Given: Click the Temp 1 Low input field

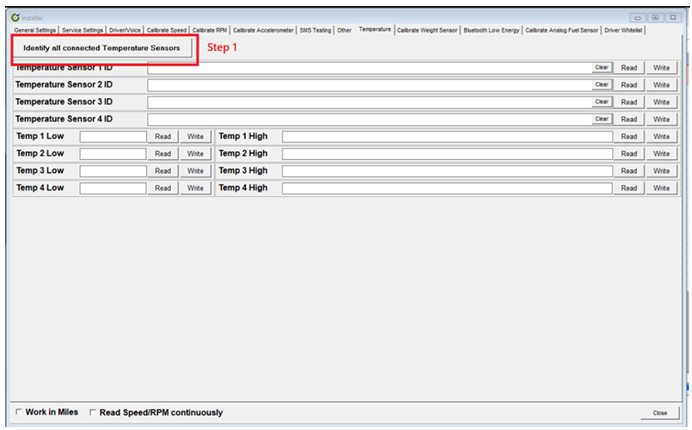Looking at the screenshot, I should tap(113, 136).
